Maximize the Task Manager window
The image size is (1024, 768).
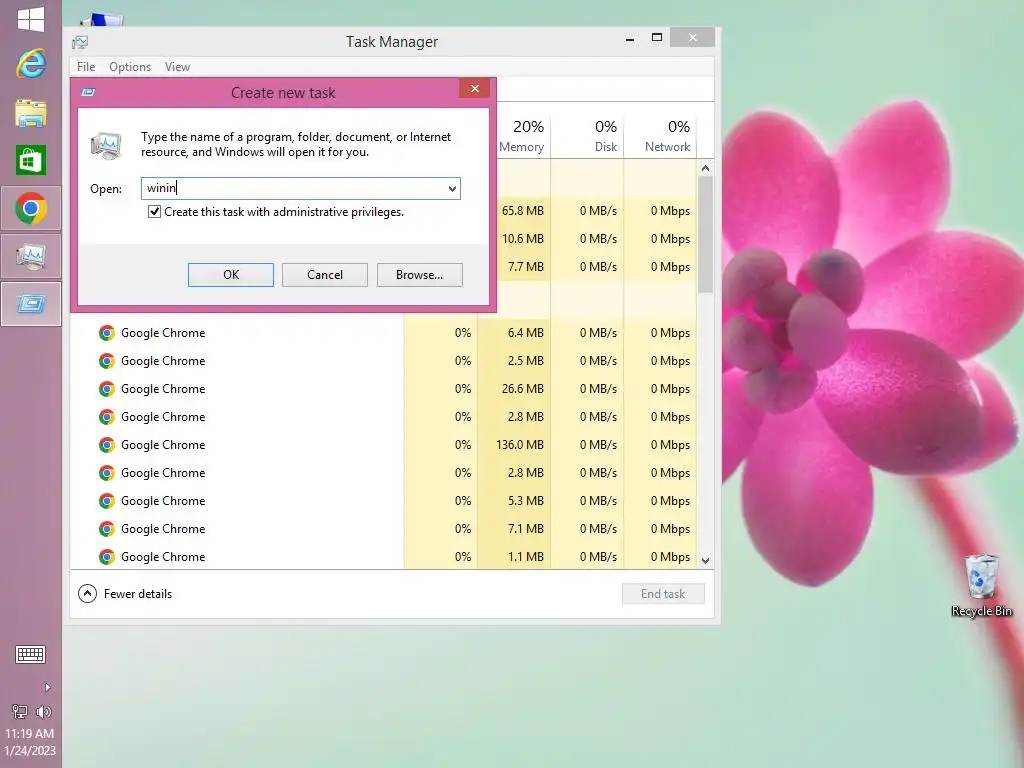(657, 38)
